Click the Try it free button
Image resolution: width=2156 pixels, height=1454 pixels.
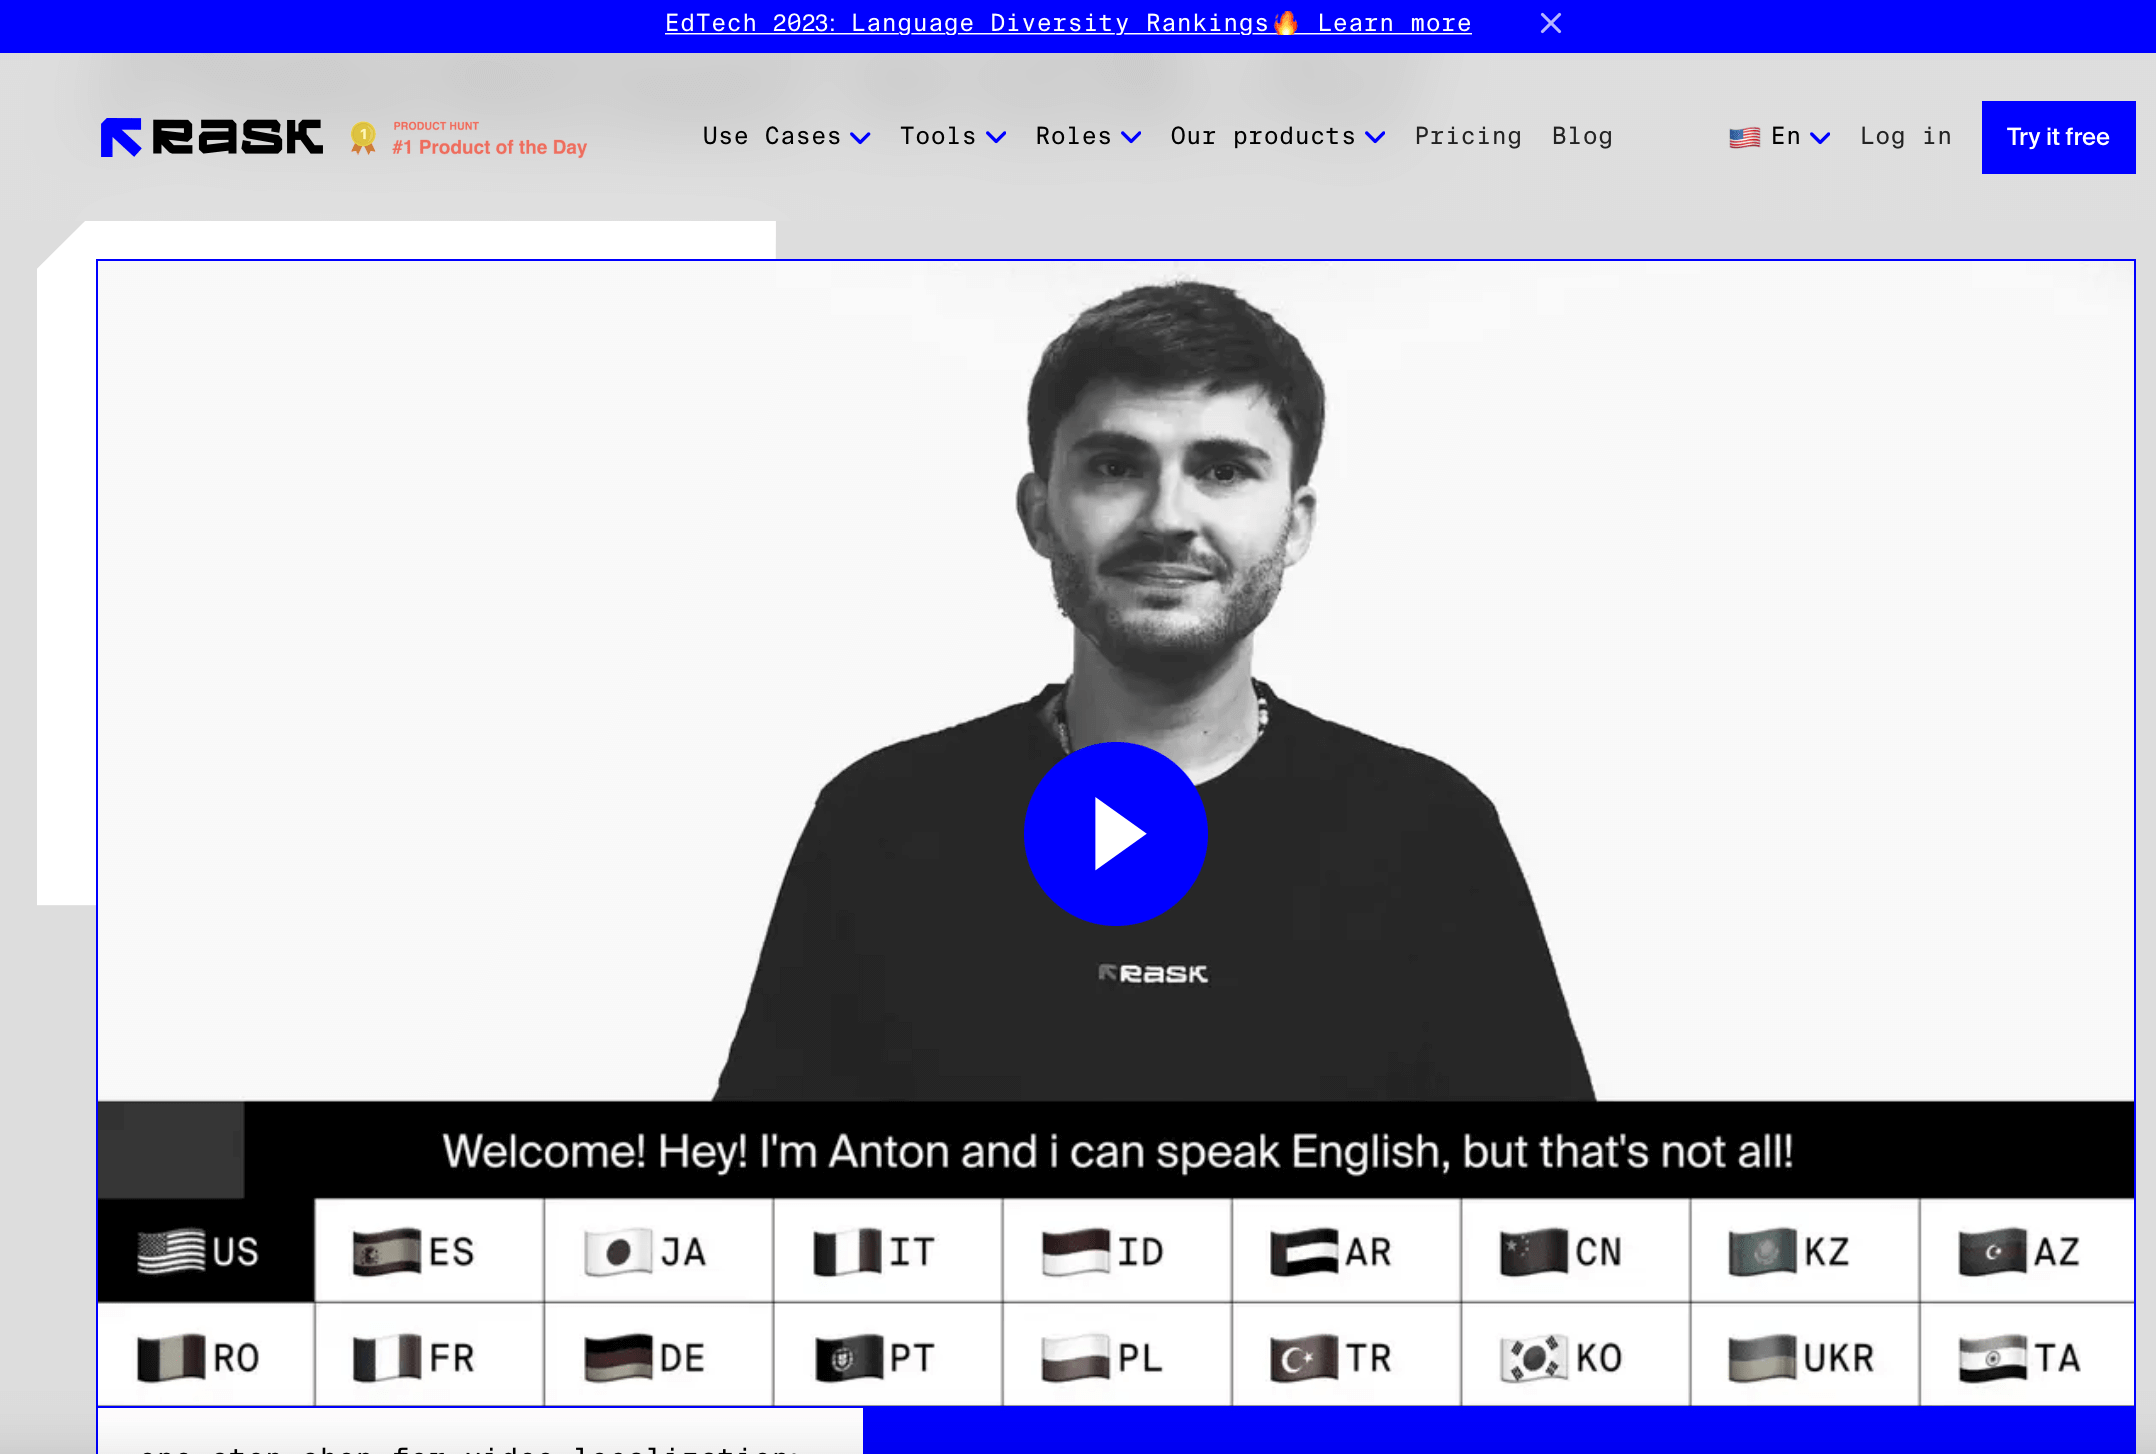pyautogui.click(x=2057, y=137)
